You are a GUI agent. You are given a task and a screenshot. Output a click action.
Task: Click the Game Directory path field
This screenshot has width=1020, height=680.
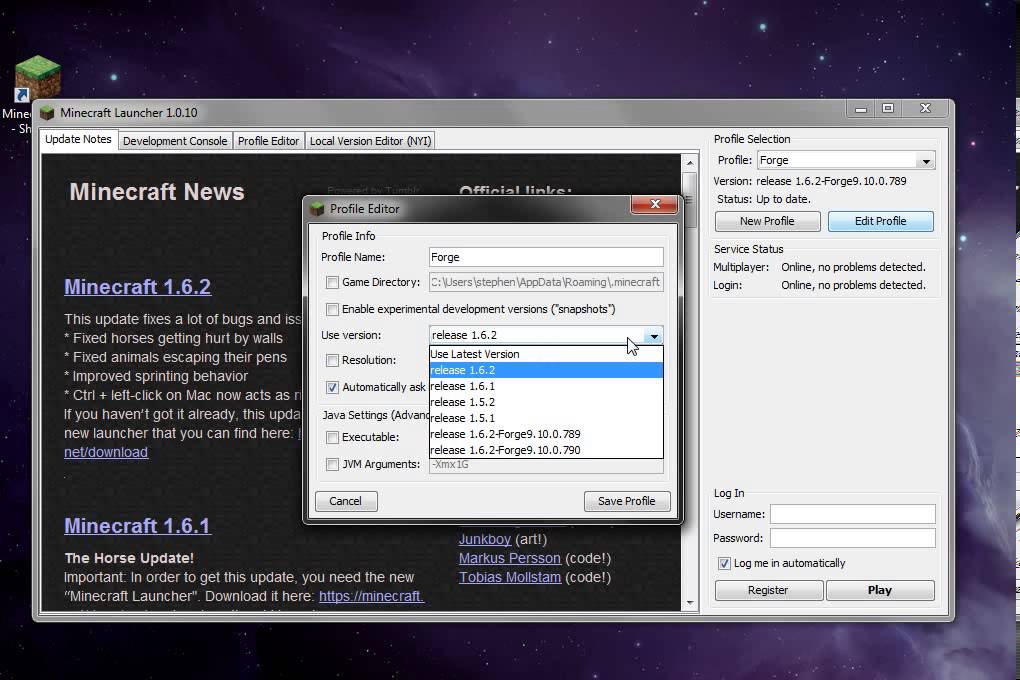(x=546, y=282)
